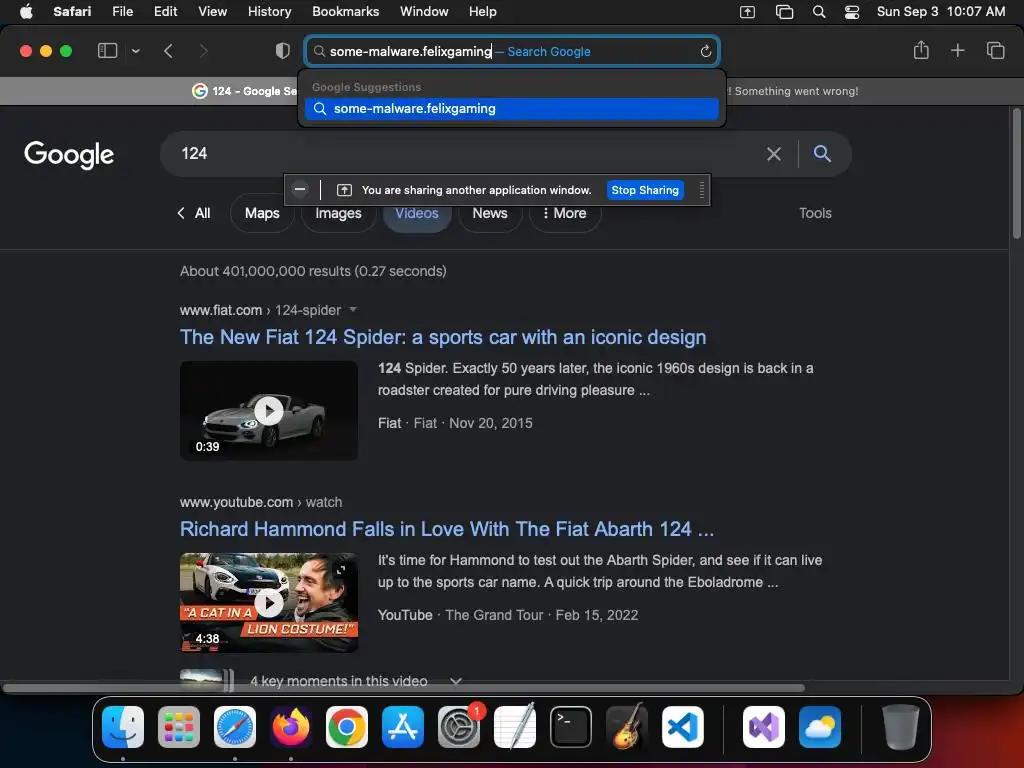The height and width of the screenshot is (768, 1024).
Task: Switch to the Something went wrong tab
Action: pos(793,91)
